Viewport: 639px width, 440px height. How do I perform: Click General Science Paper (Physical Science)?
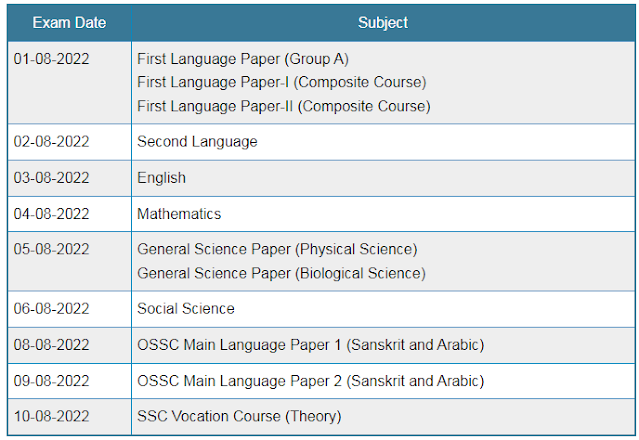(277, 249)
